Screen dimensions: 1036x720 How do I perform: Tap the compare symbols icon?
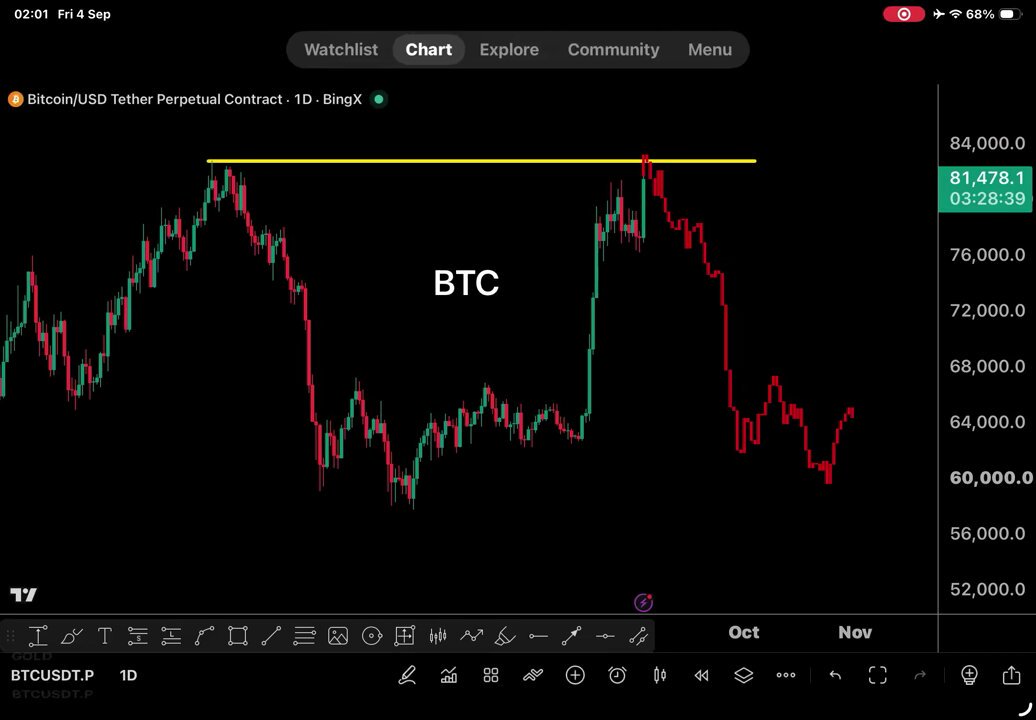533,675
